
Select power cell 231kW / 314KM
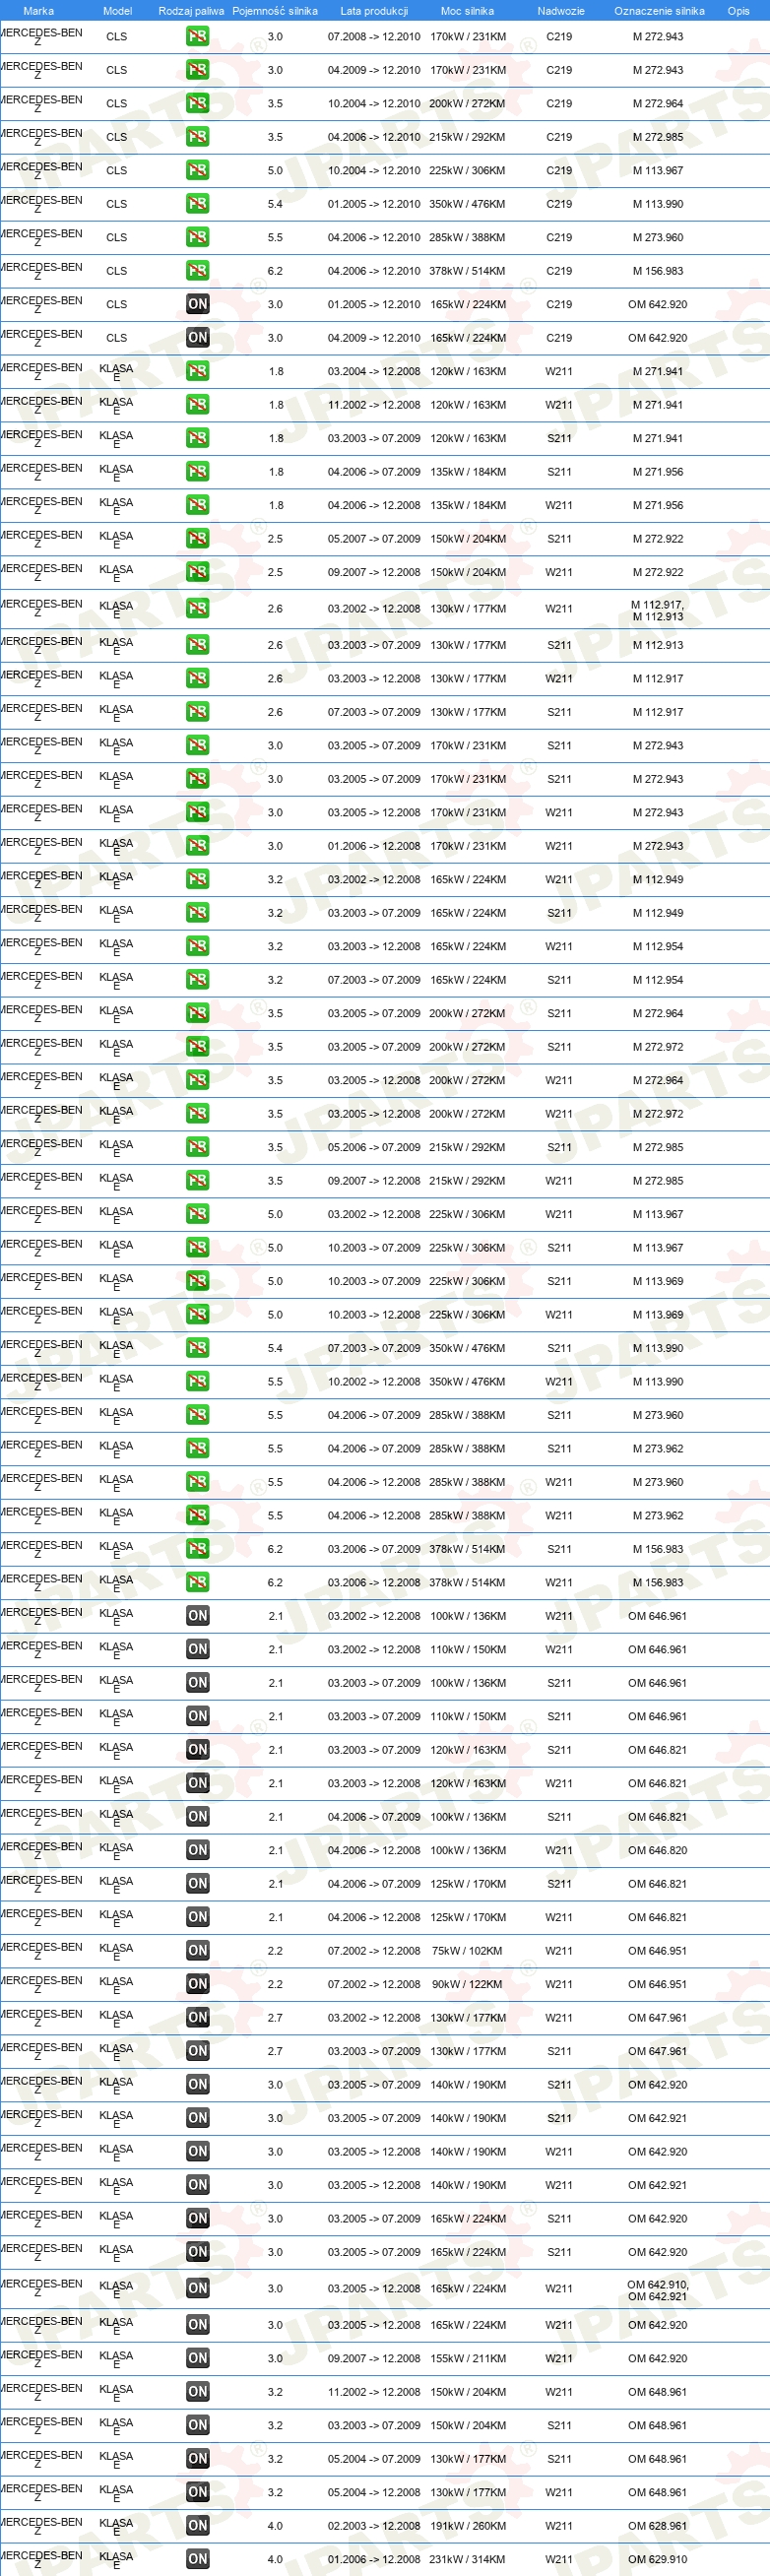[x=468, y=2561]
